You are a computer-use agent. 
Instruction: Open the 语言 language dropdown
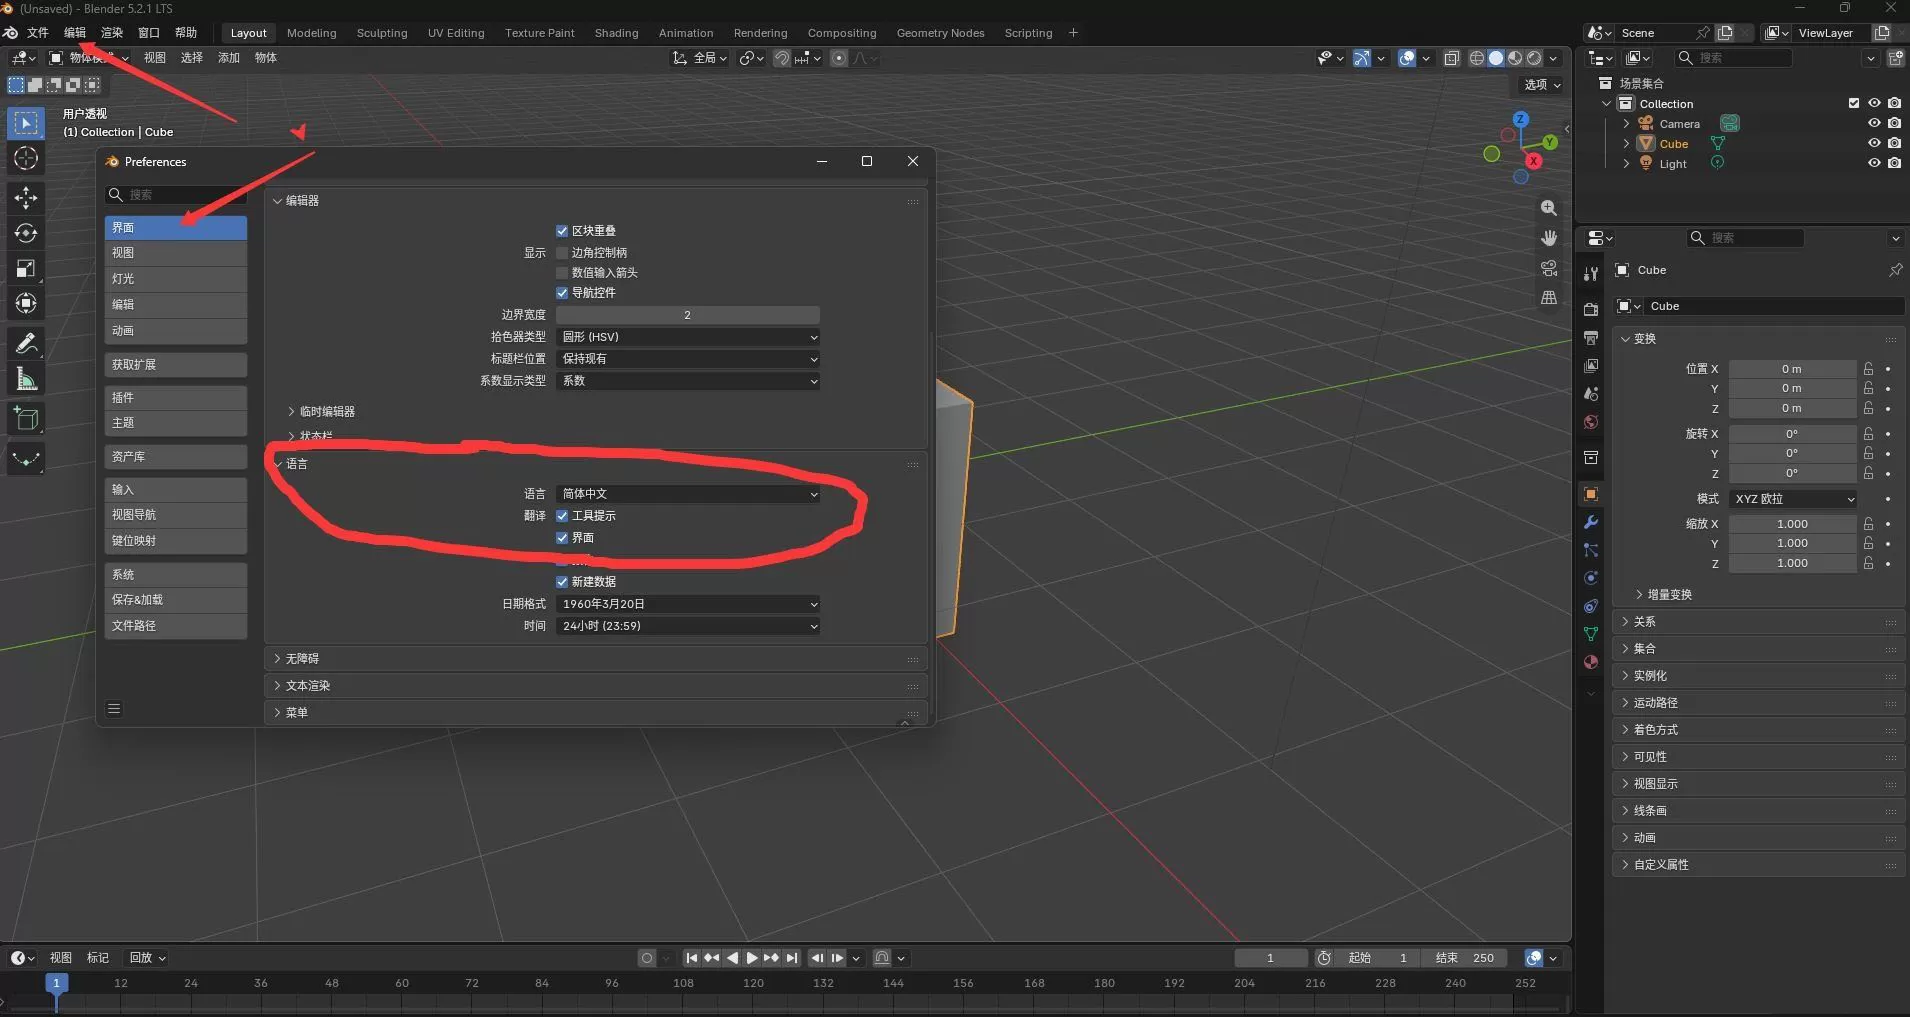pyautogui.click(x=688, y=494)
